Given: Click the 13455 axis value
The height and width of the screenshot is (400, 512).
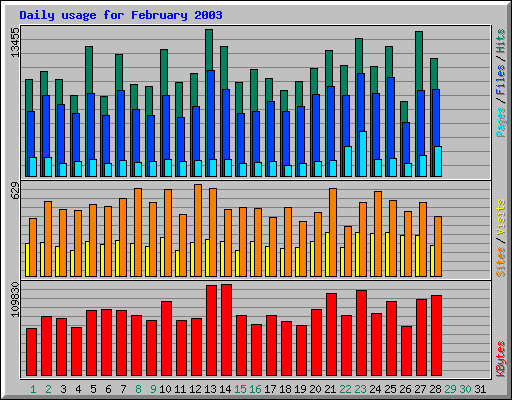Looking at the screenshot, I should click(15, 42).
